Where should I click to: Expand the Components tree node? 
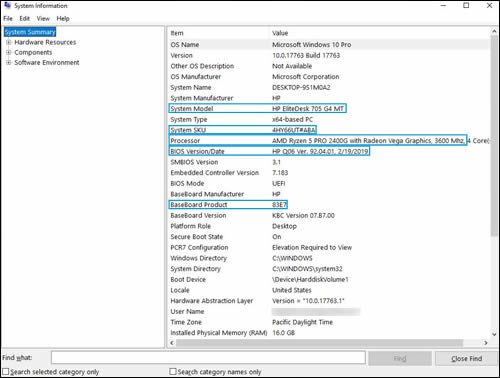[9, 52]
